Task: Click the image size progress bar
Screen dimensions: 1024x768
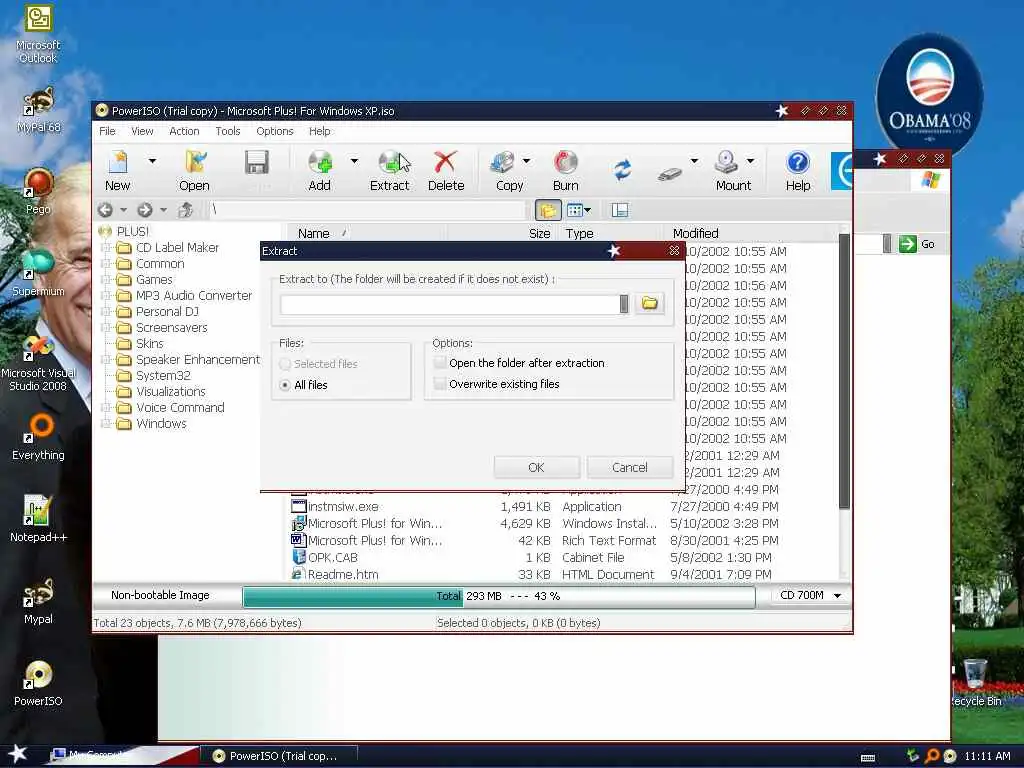Action: point(499,596)
